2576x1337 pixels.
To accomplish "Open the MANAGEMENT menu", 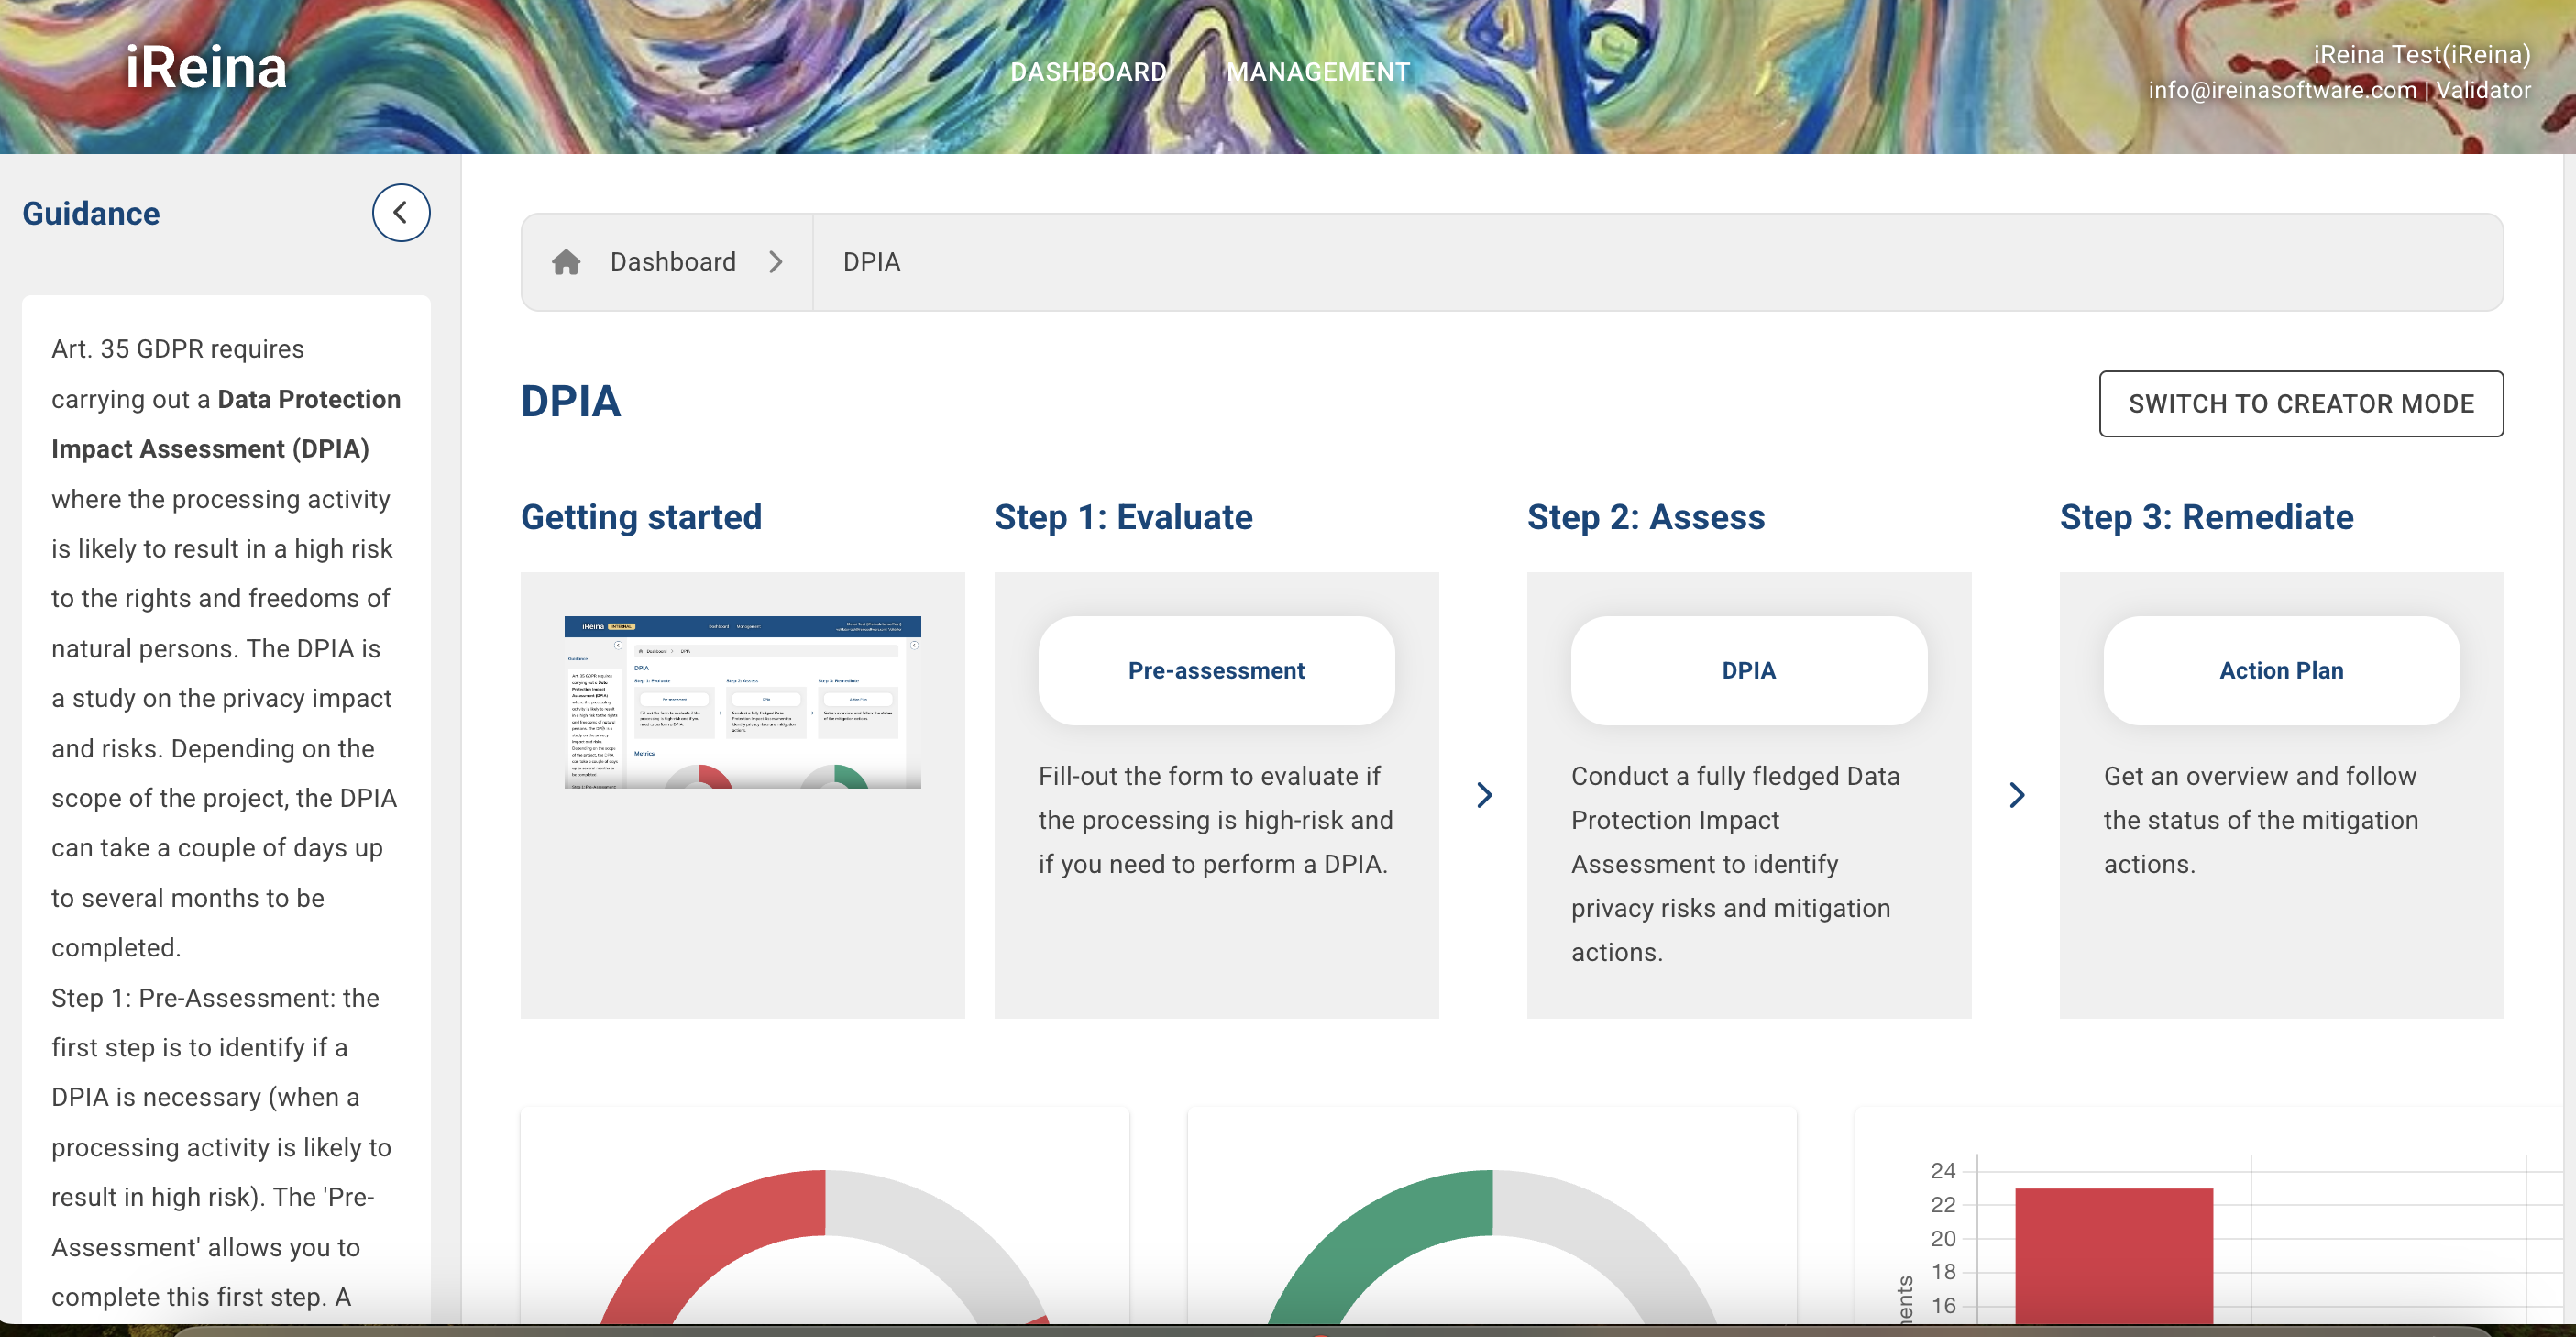I will (1318, 72).
